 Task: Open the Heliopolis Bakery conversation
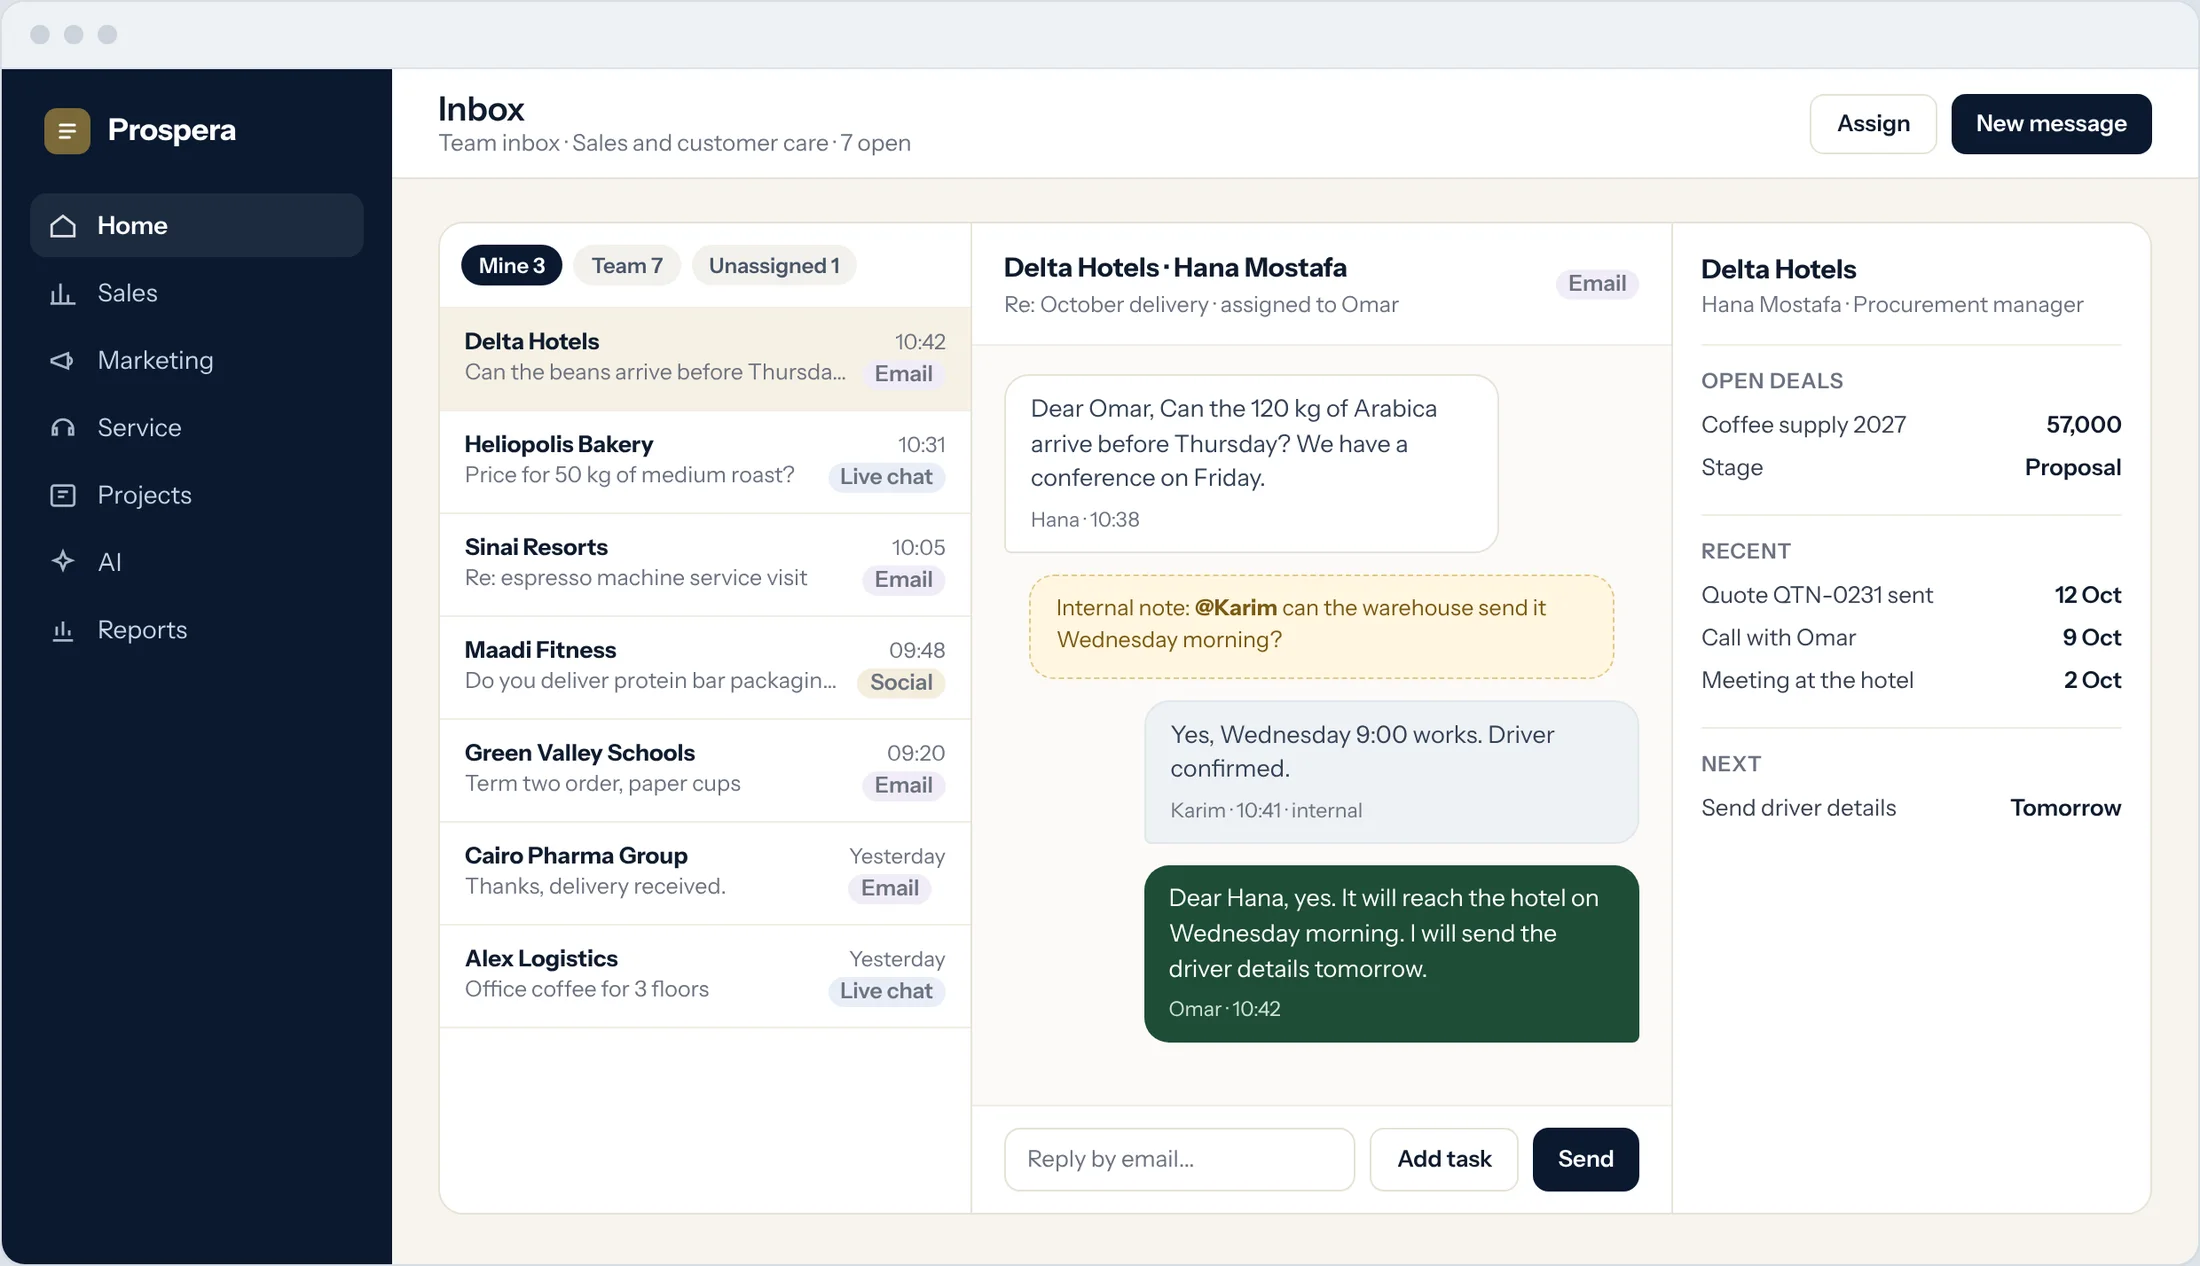point(705,461)
